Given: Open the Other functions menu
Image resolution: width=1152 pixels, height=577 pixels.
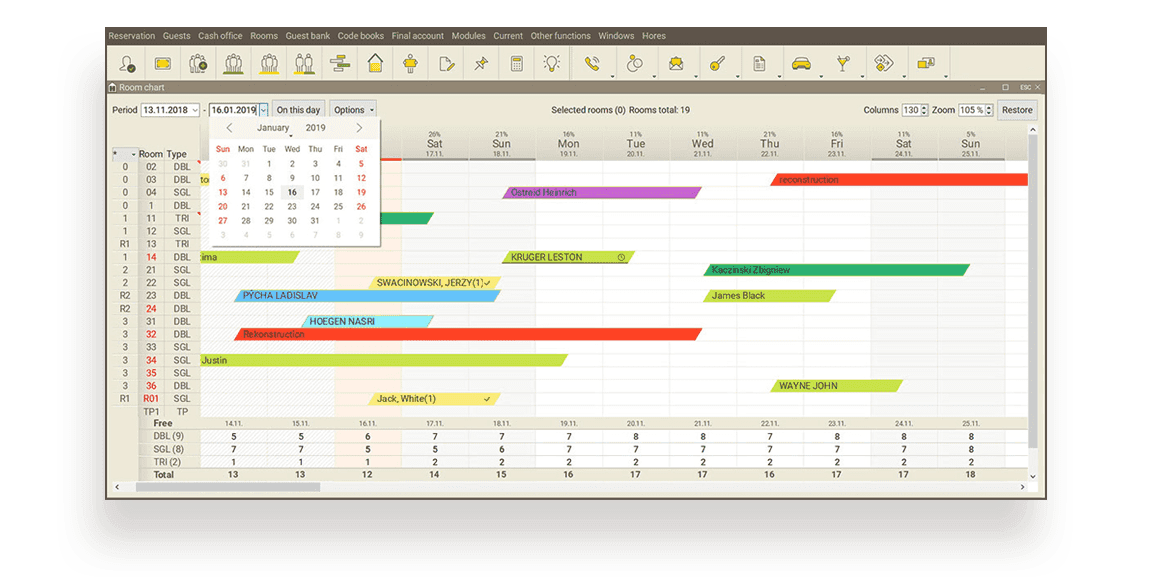Looking at the screenshot, I should tap(561, 35).
